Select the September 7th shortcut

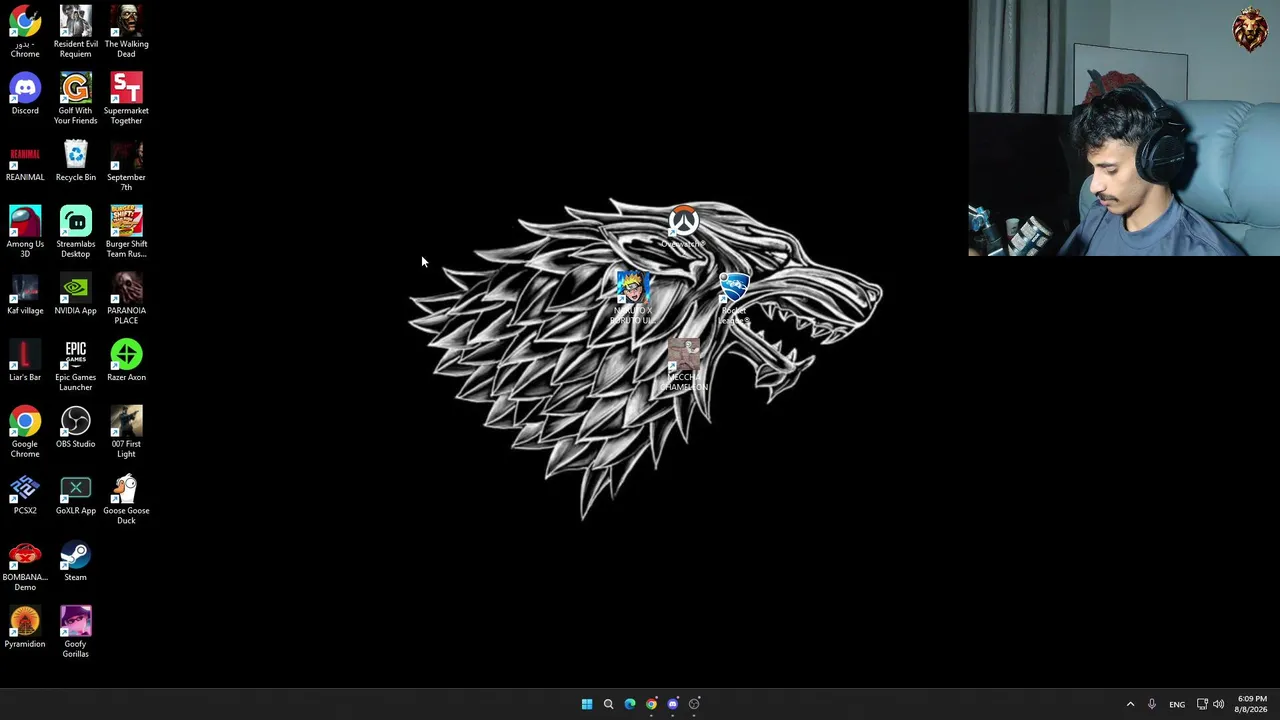coord(126,165)
